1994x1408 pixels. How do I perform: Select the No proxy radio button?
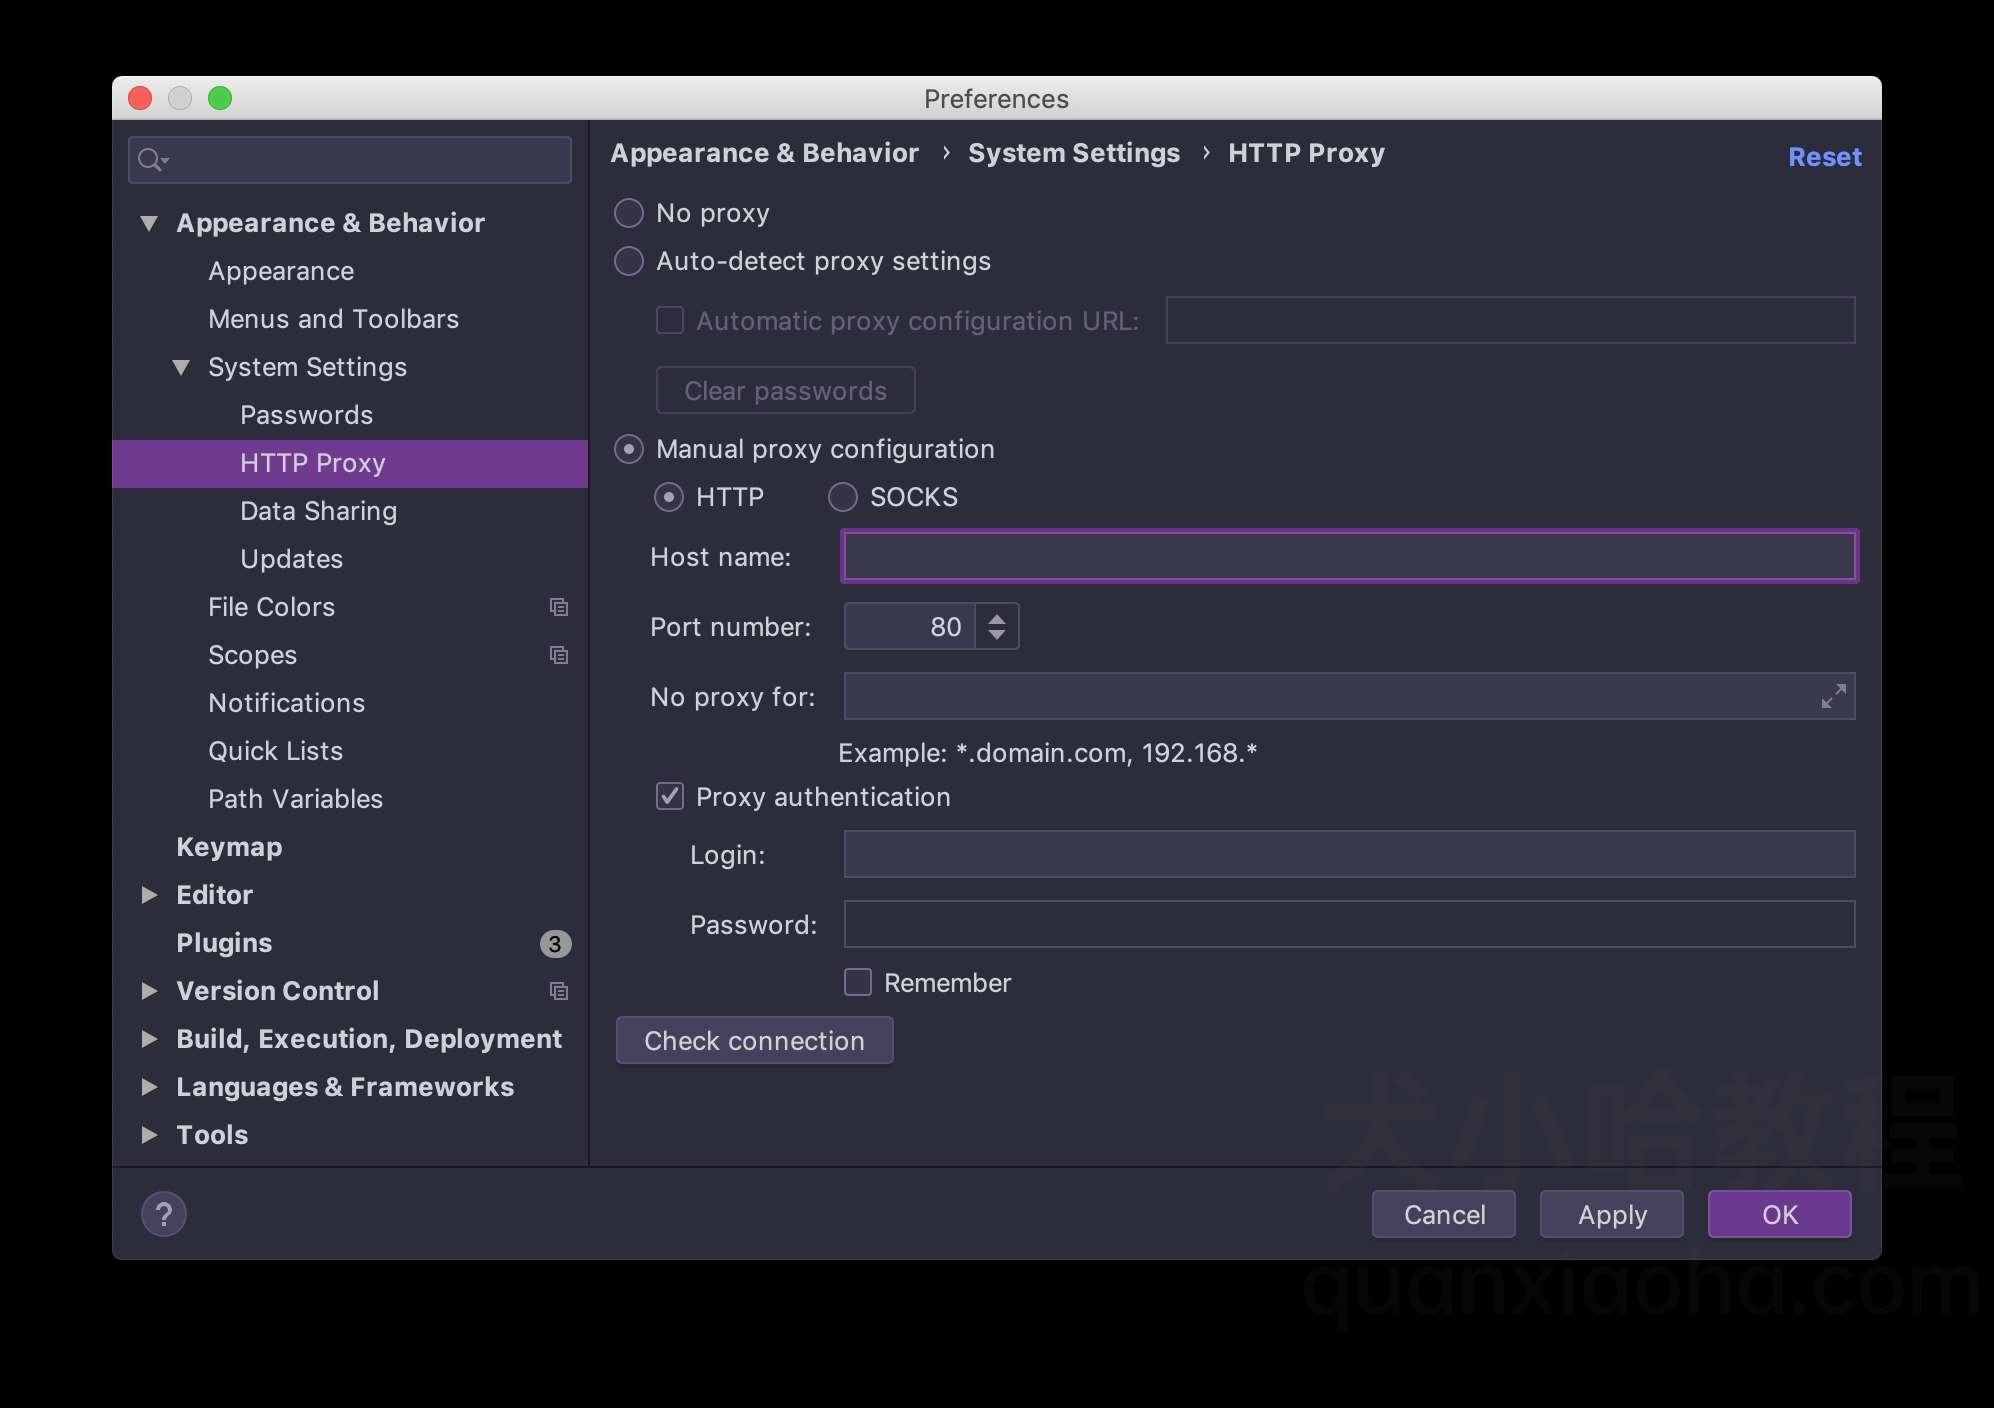(x=628, y=213)
